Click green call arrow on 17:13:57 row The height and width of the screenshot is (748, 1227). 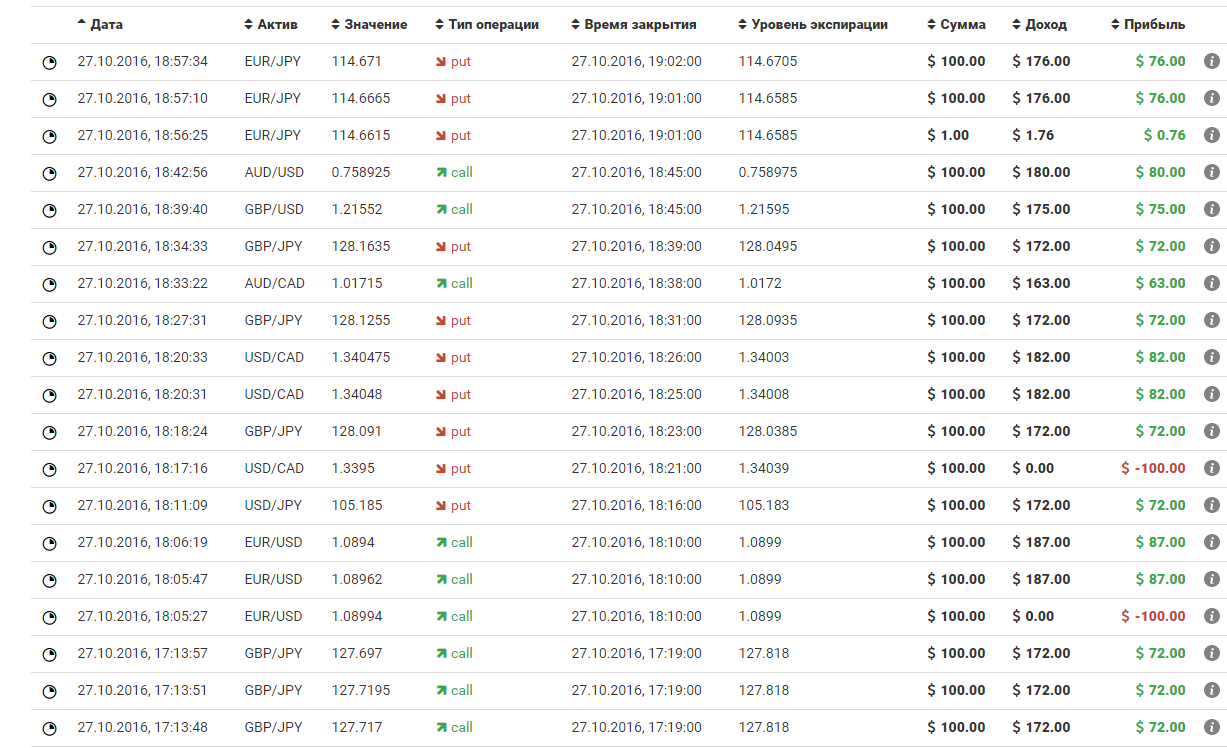[x=441, y=654]
